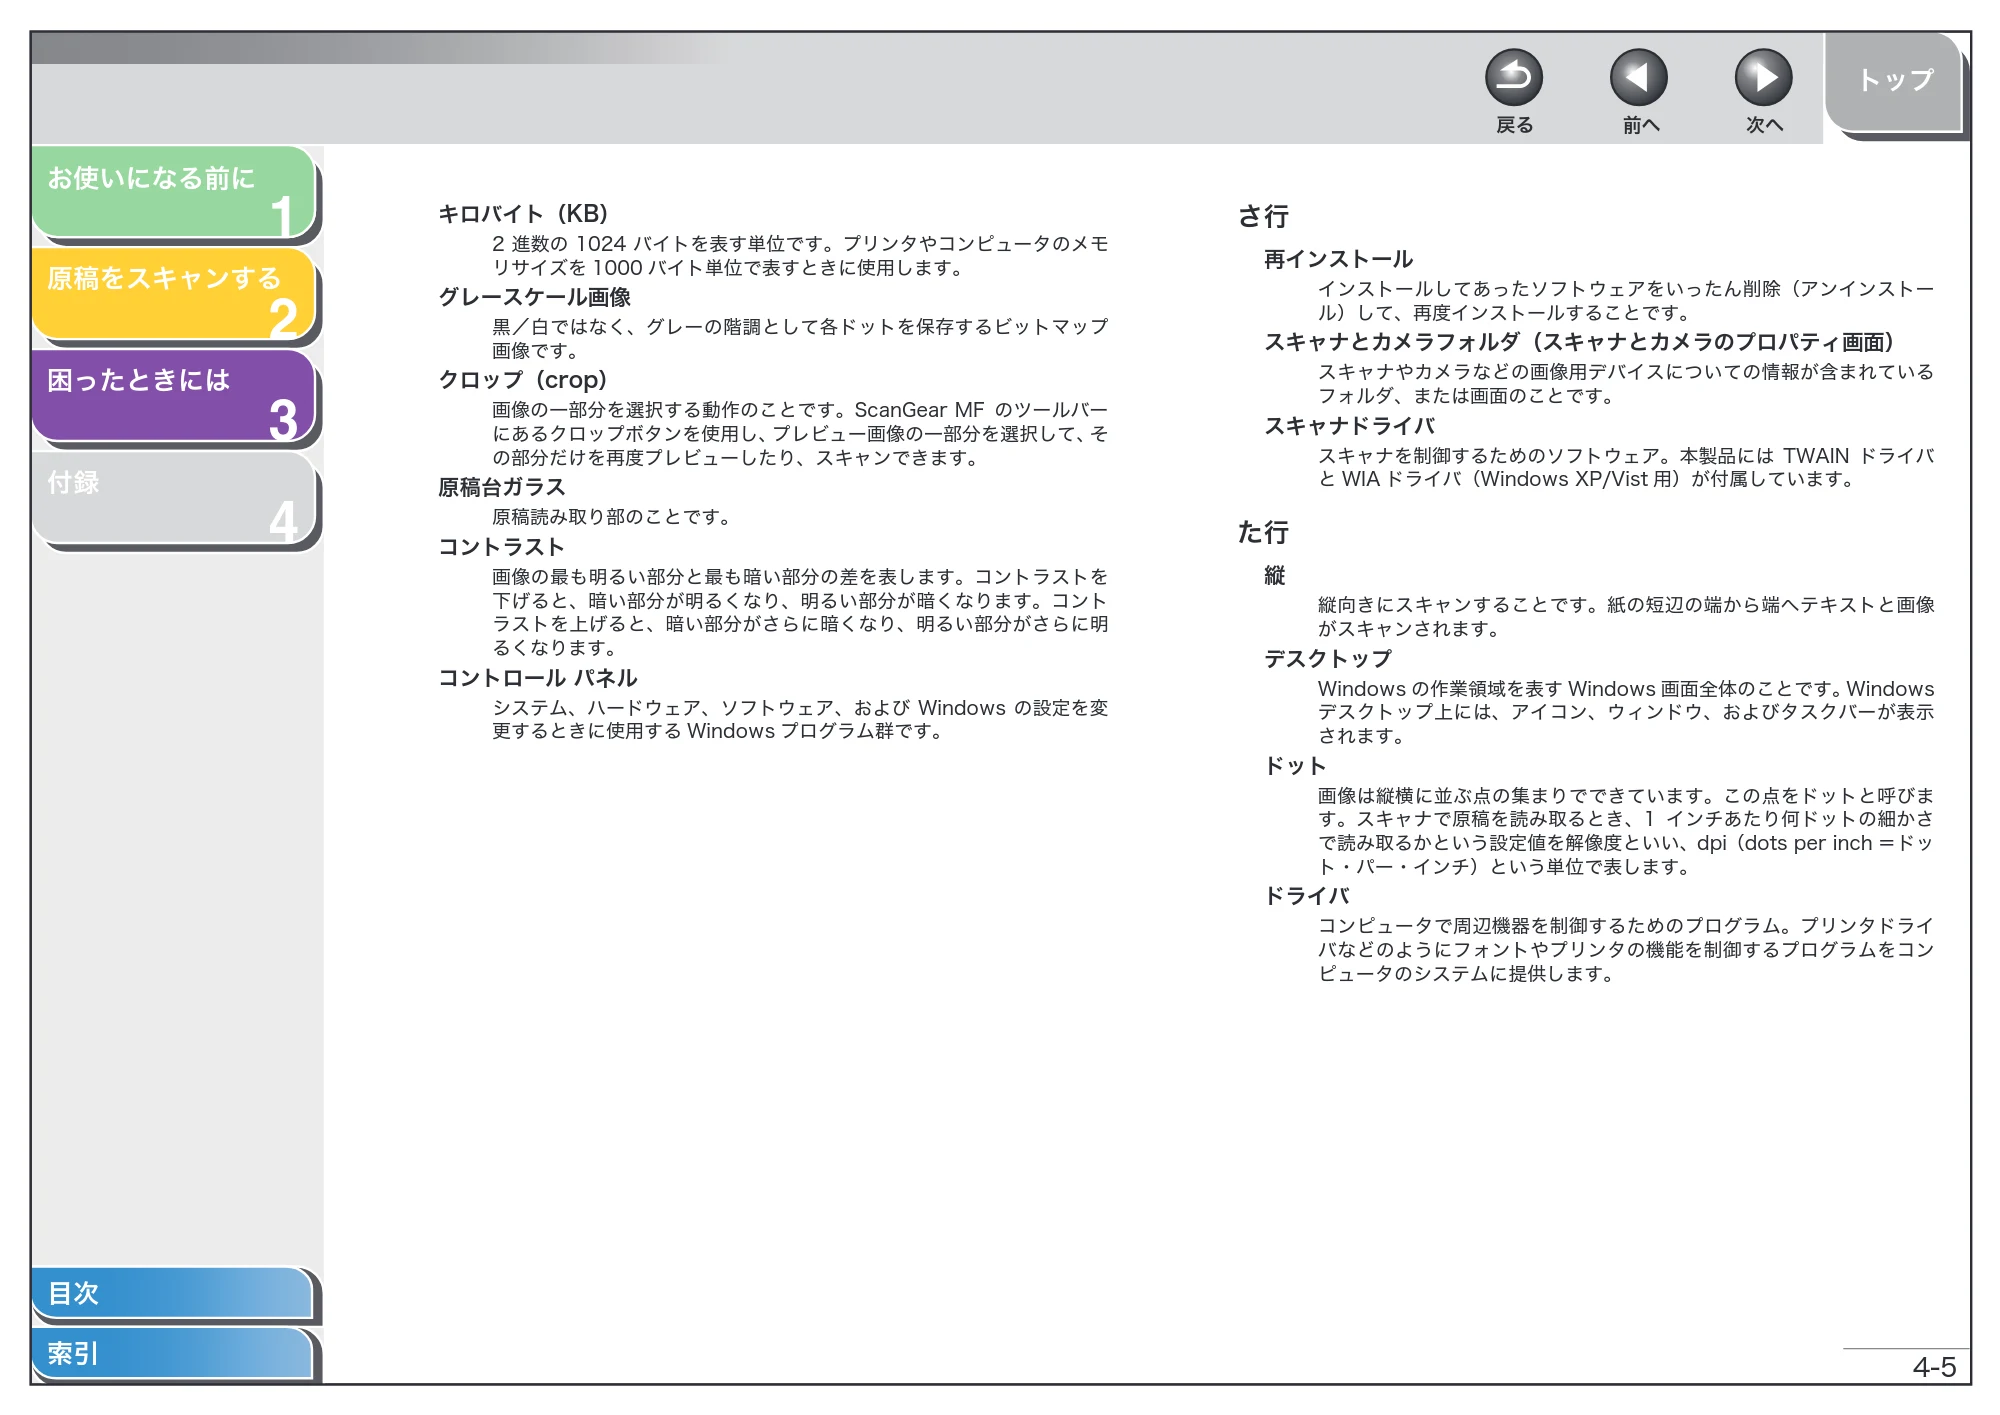Image resolution: width=2000 pixels, height=1415 pixels.
Task: Click the た行 section heading
Action: click(1263, 532)
